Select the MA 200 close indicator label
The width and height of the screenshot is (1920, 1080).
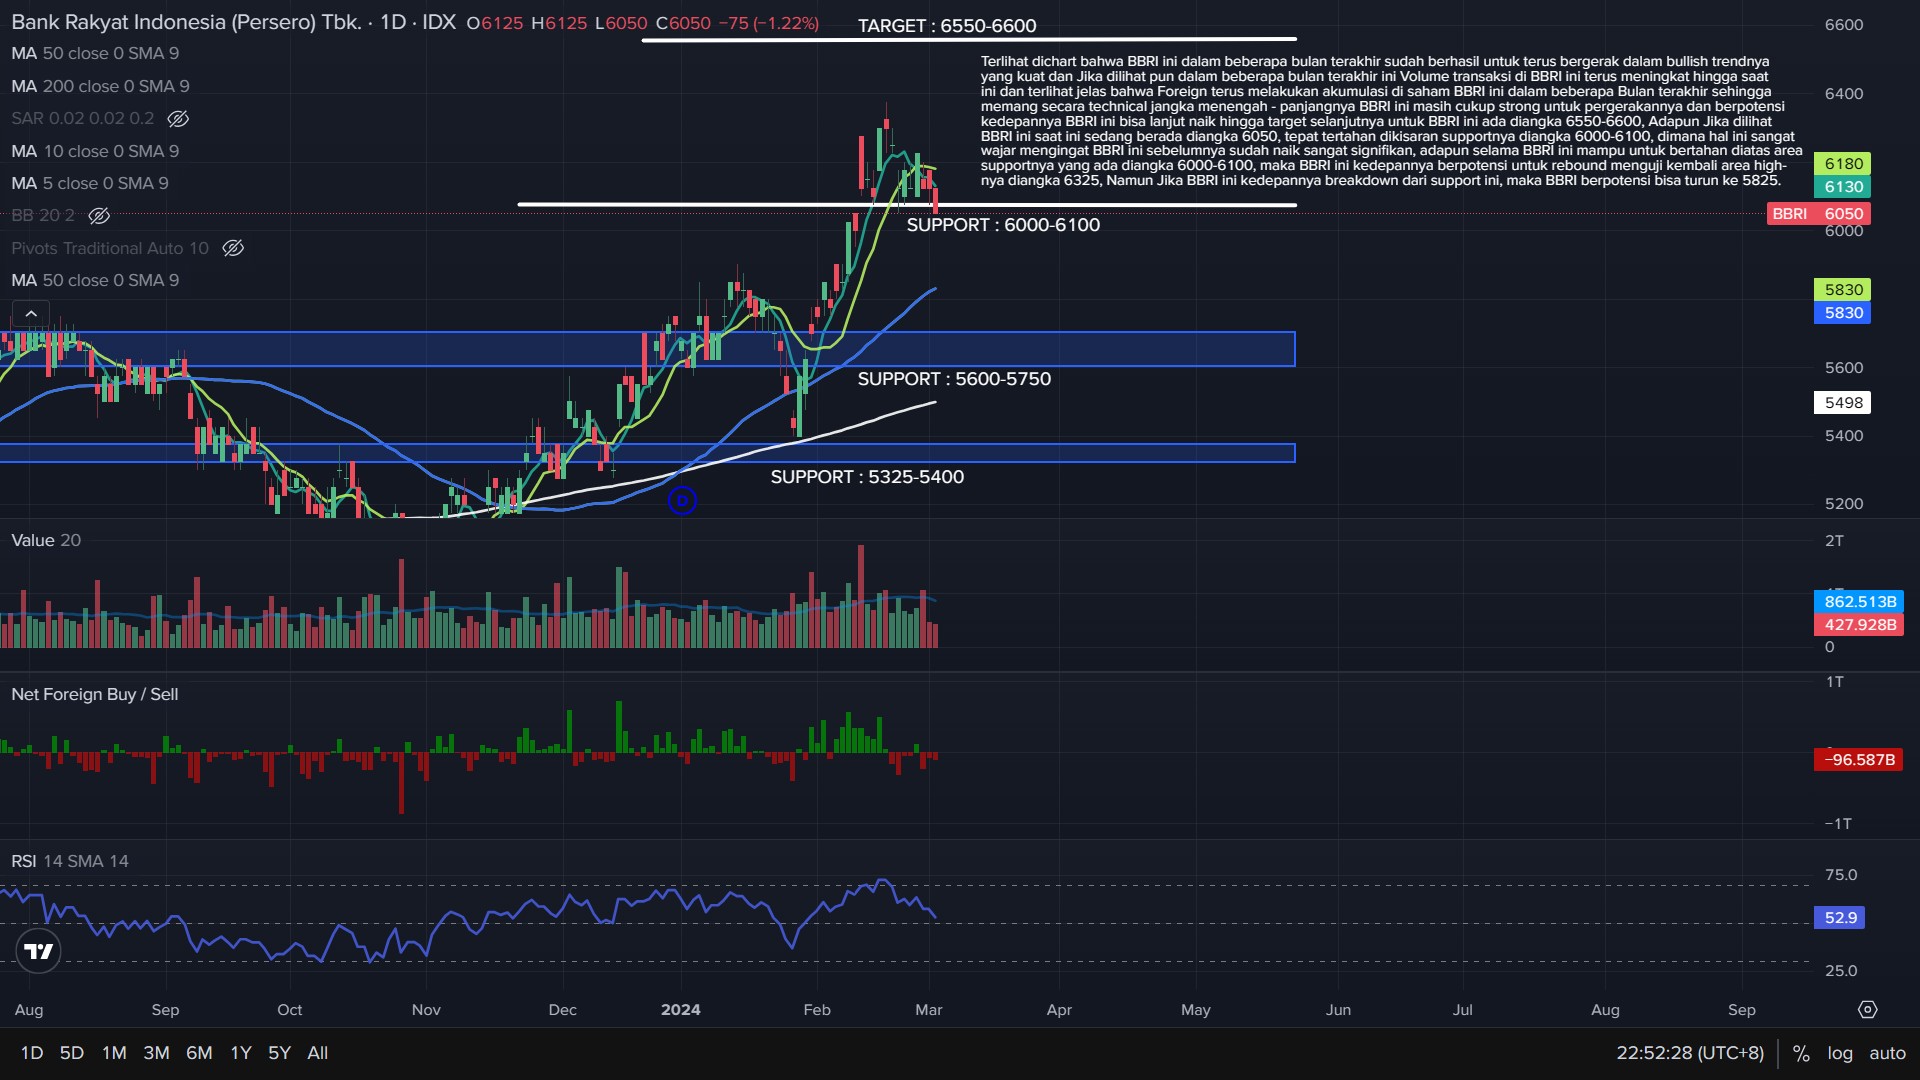(x=100, y=86)
